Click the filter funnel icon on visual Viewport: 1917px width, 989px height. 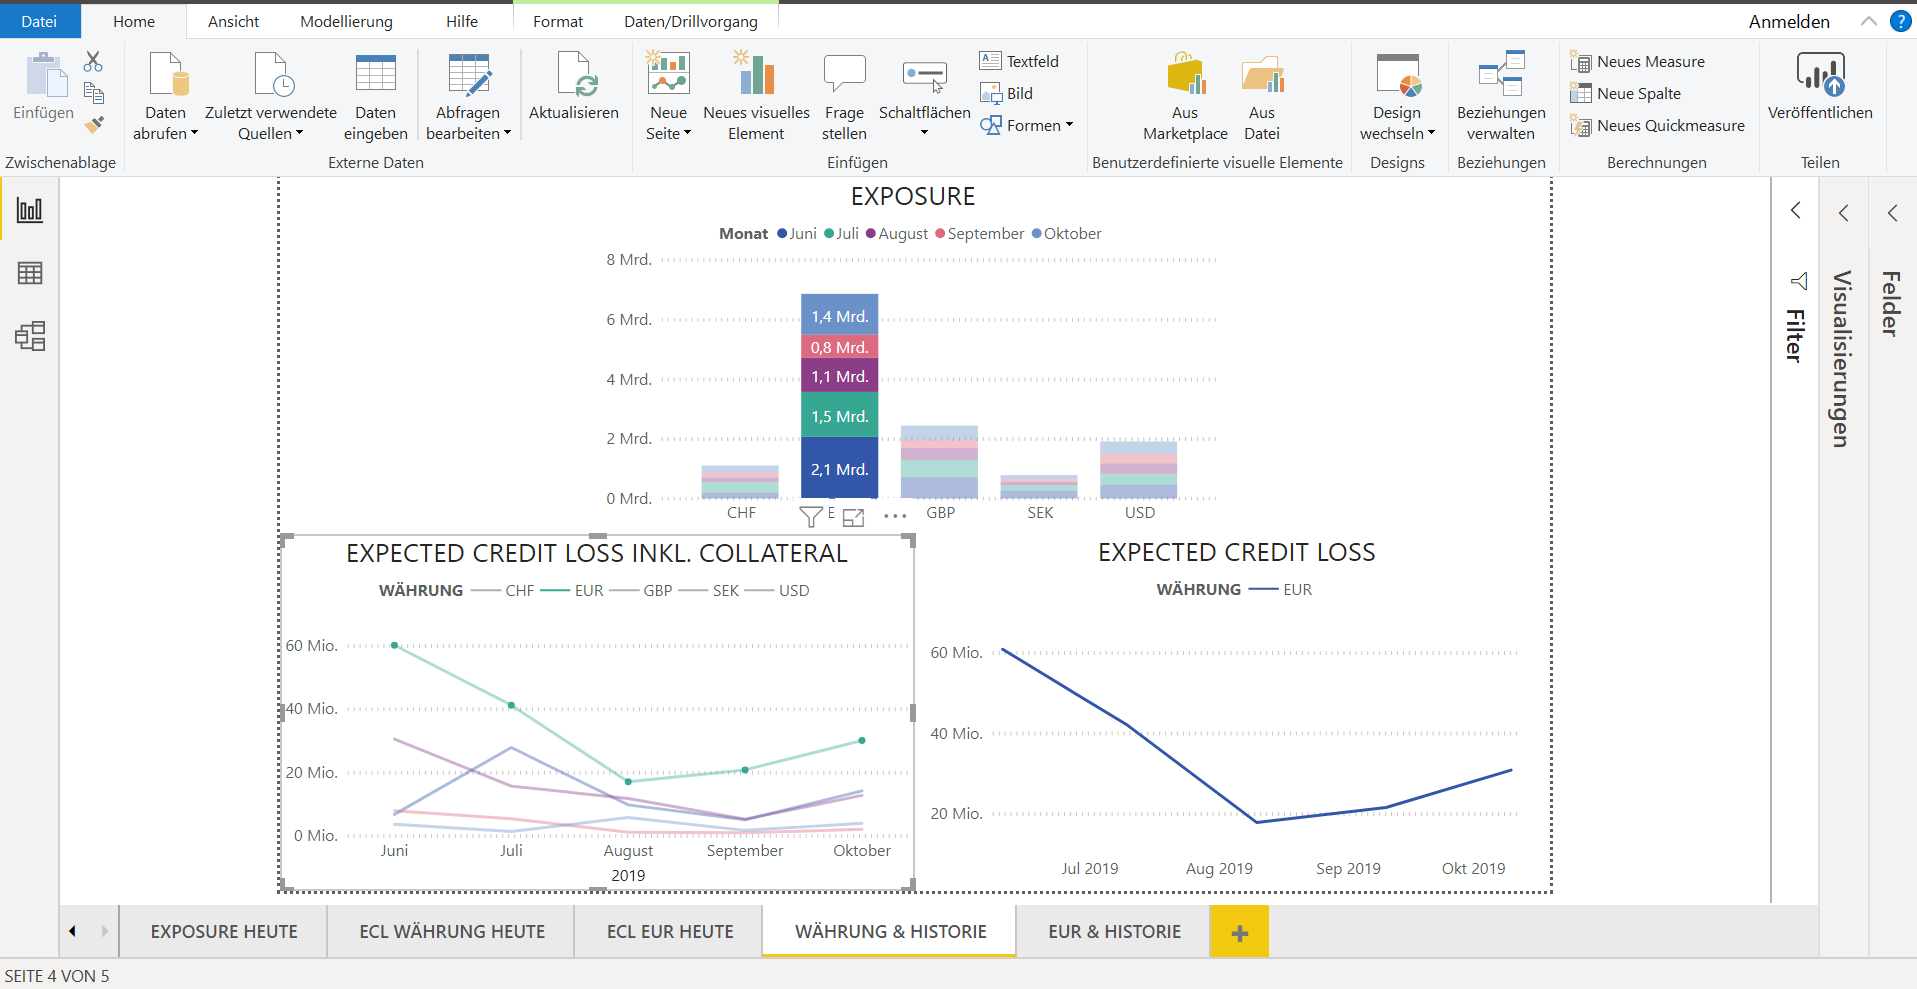coord(811,517)
